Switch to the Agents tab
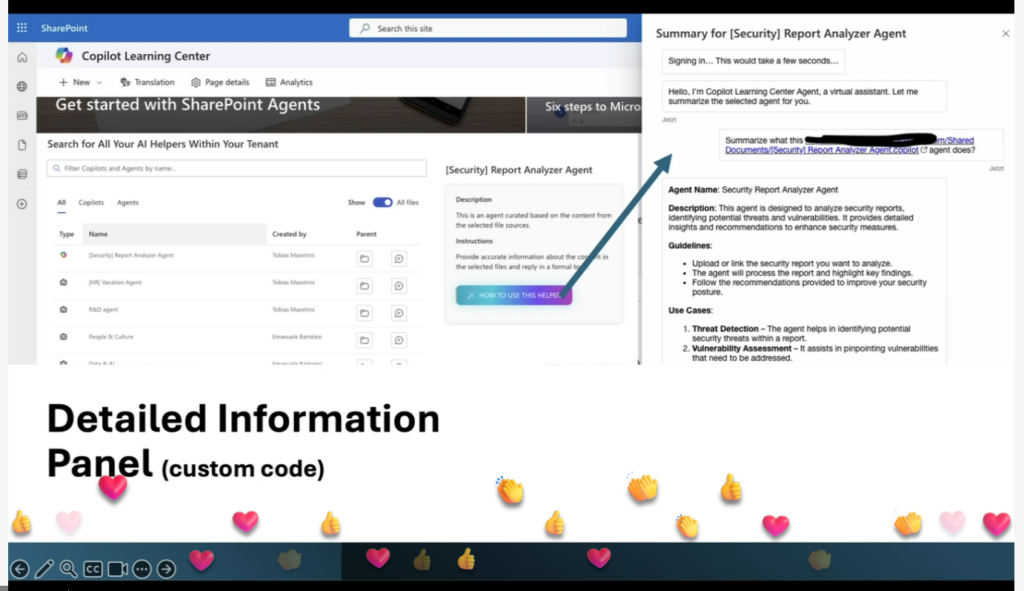 point(127,202)
